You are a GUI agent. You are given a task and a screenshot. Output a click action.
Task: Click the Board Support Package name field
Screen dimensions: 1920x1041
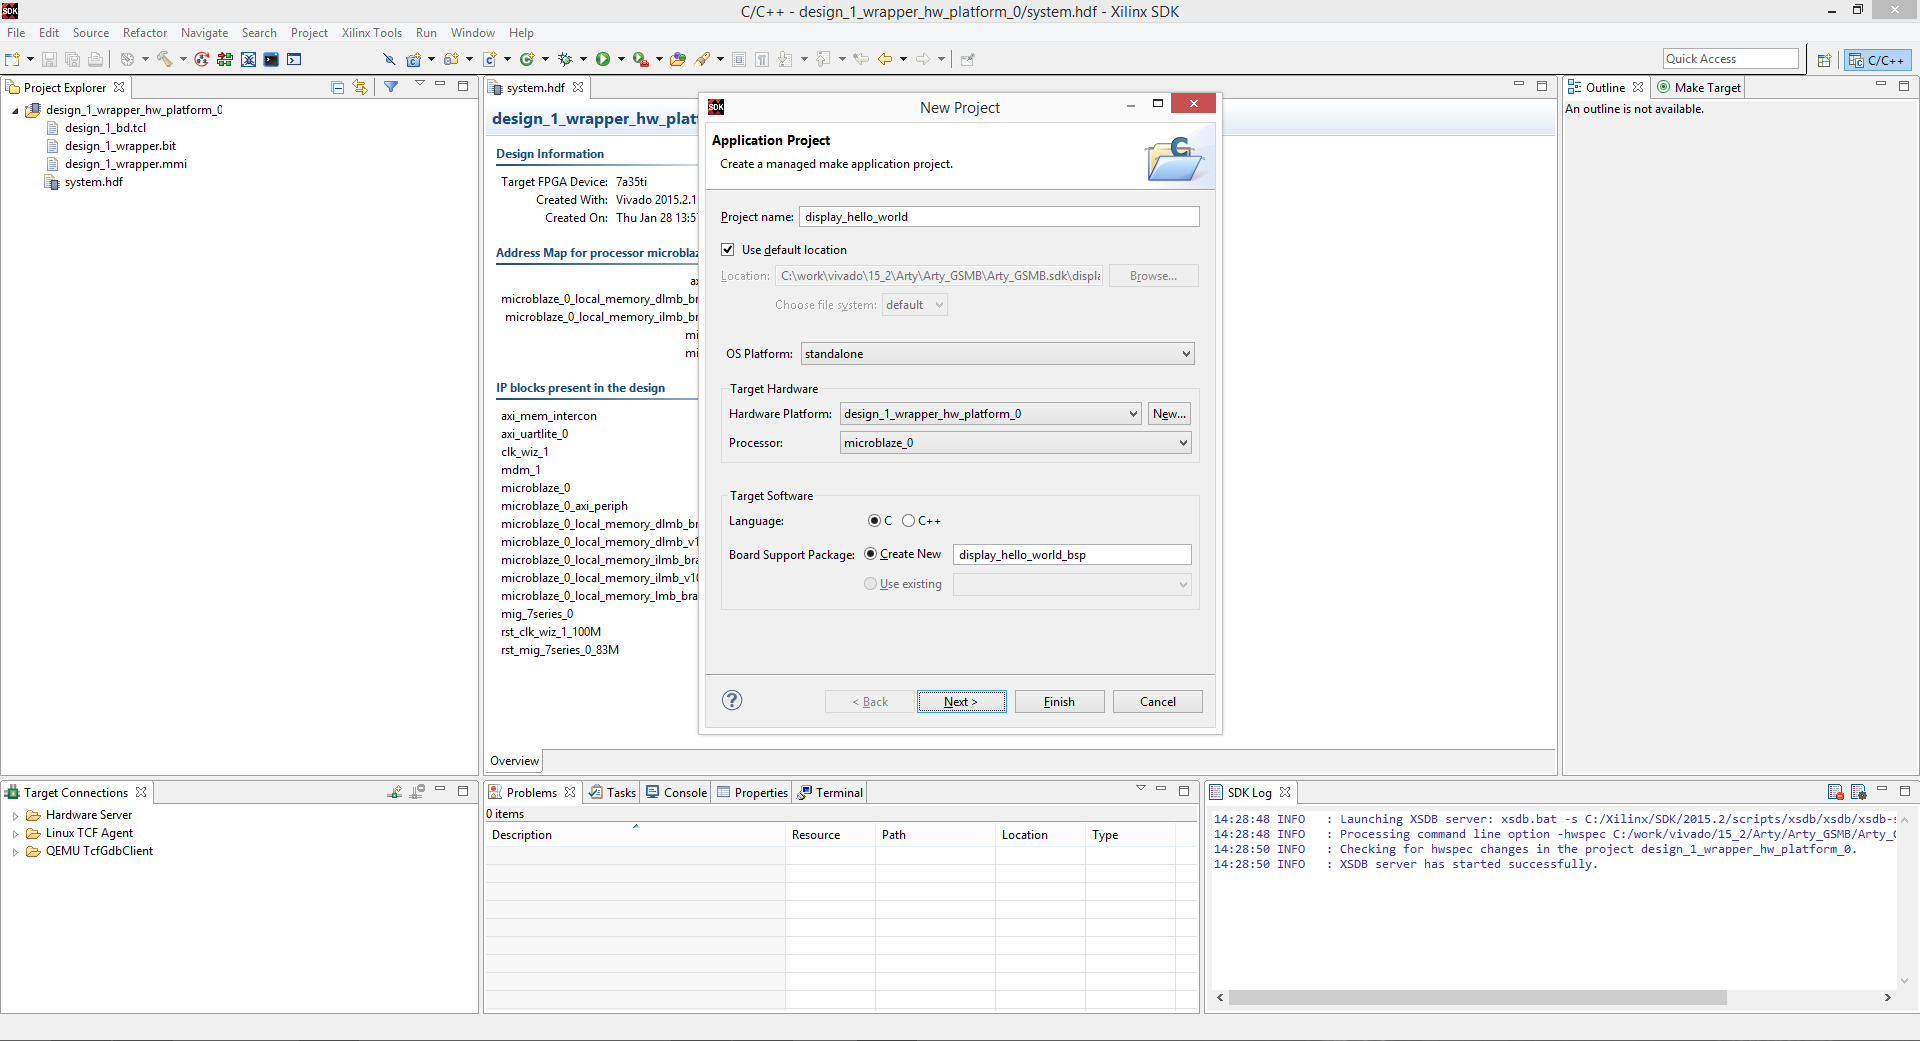click(x=1072, y=555)
